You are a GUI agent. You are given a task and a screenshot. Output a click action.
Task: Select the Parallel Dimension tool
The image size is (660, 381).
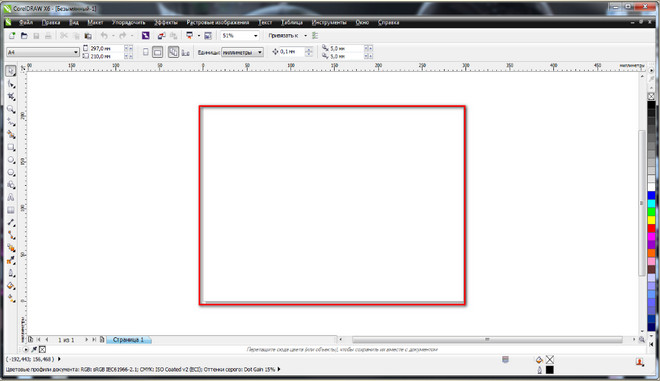tap(11, 223)
